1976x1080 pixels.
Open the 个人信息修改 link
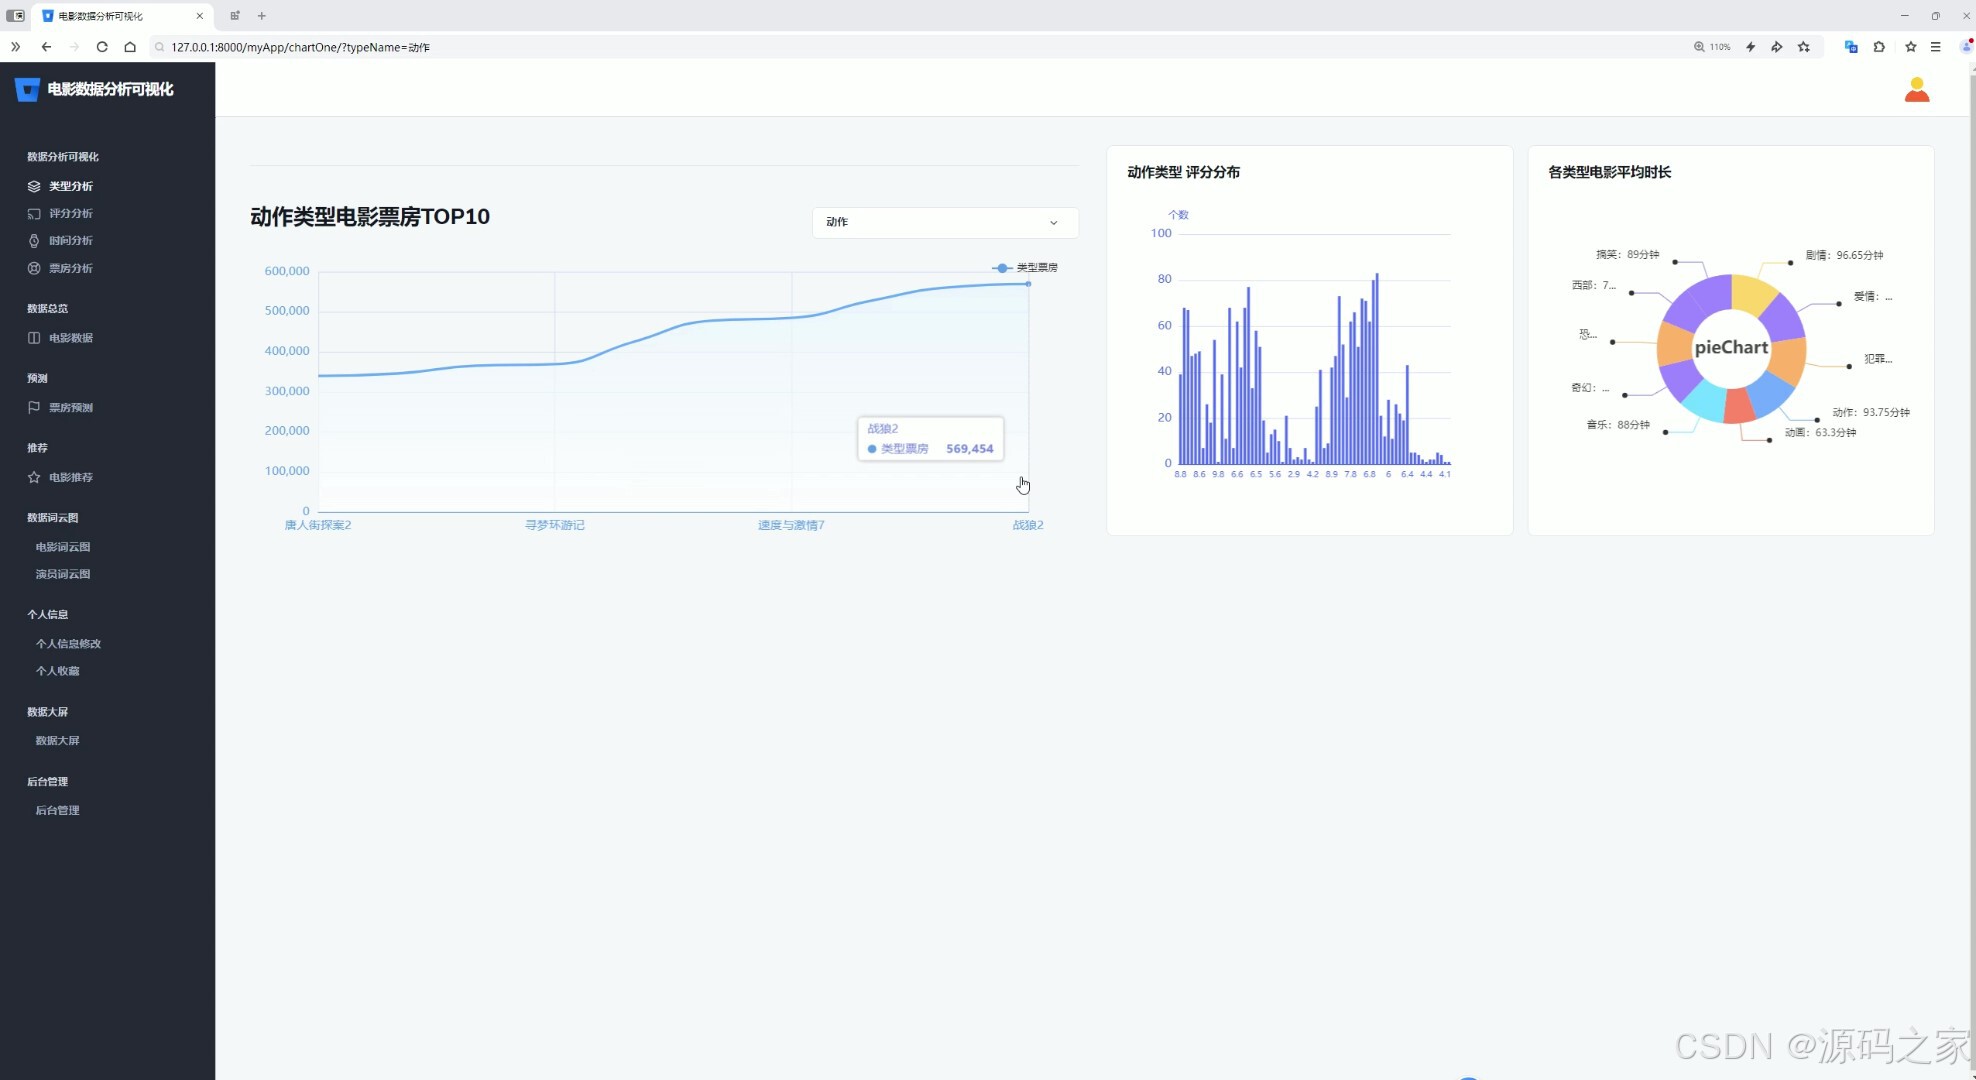(68, 644)
